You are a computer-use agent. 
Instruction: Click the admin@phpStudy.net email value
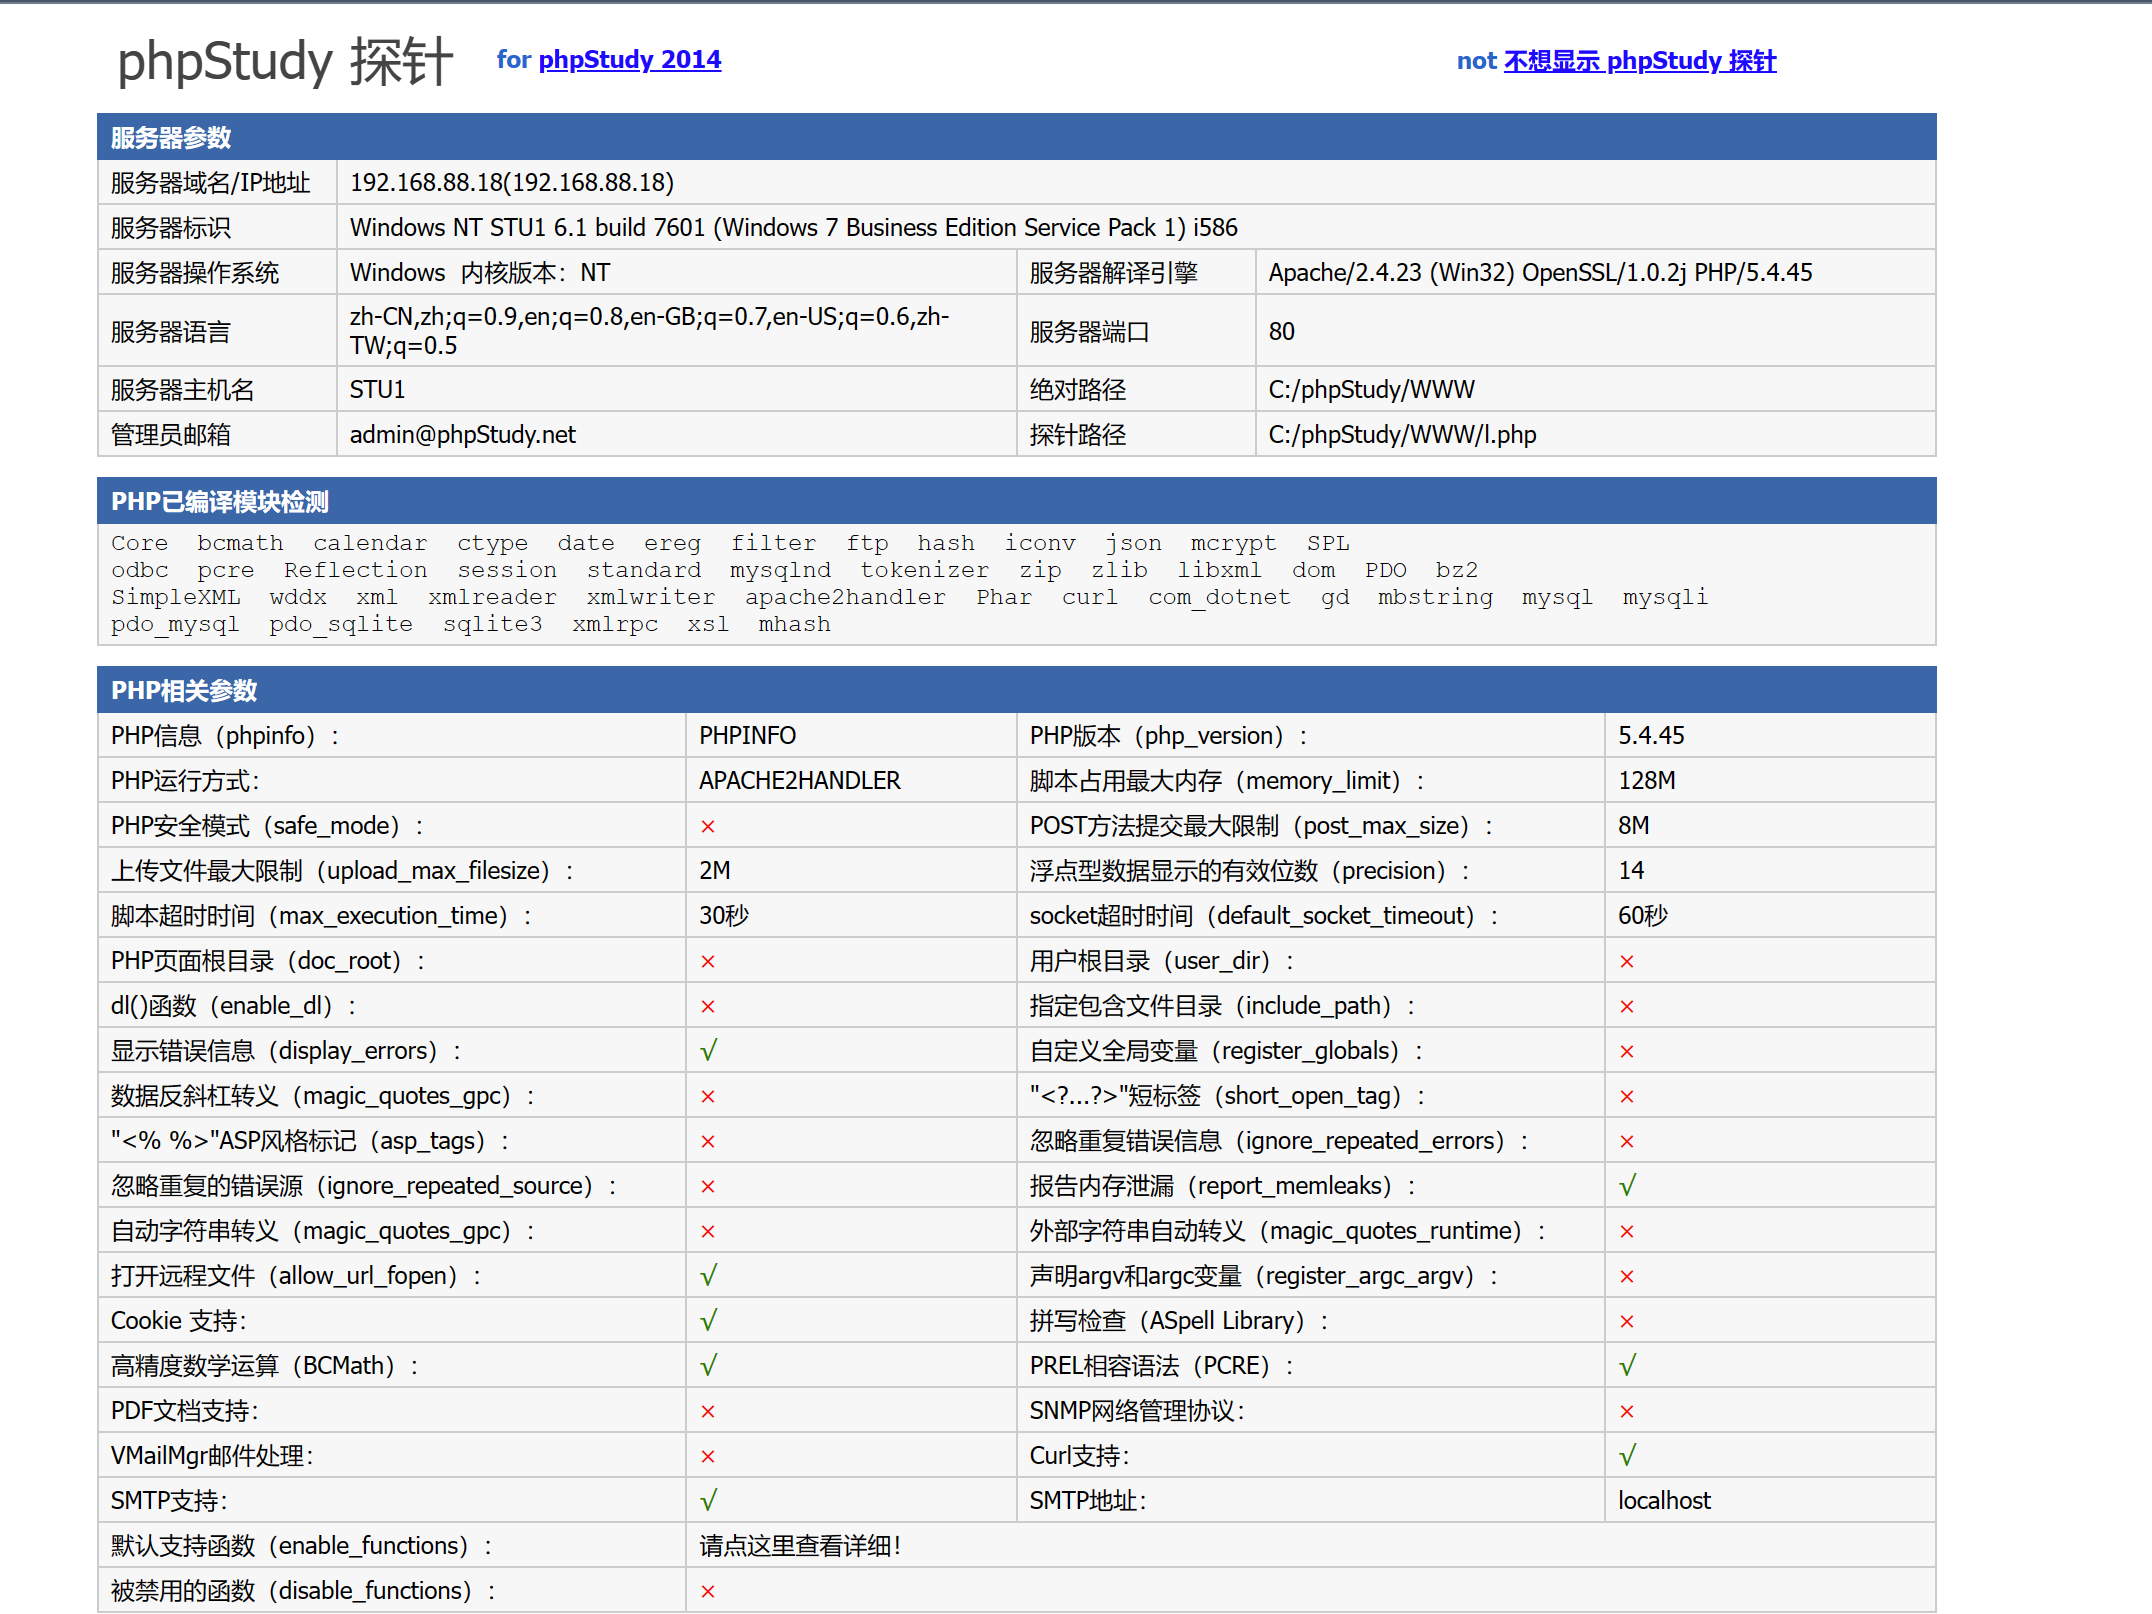click(x=462, y=435)
